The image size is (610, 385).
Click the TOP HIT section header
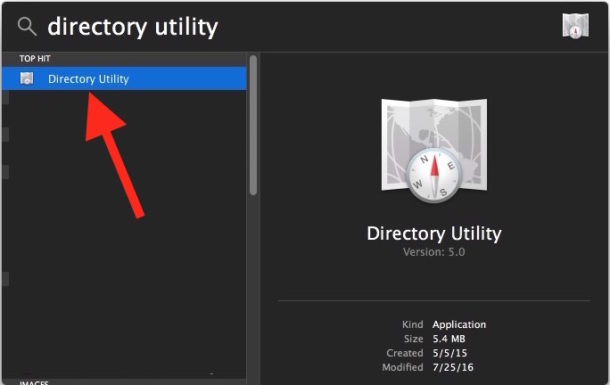[x=35, y=59]
